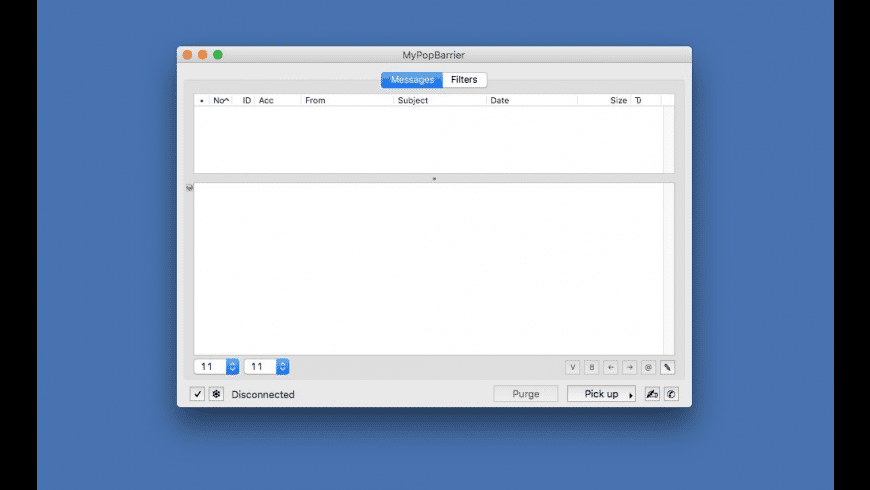Sort messages by the ID column
870x490 pixels.
point(246,100)
